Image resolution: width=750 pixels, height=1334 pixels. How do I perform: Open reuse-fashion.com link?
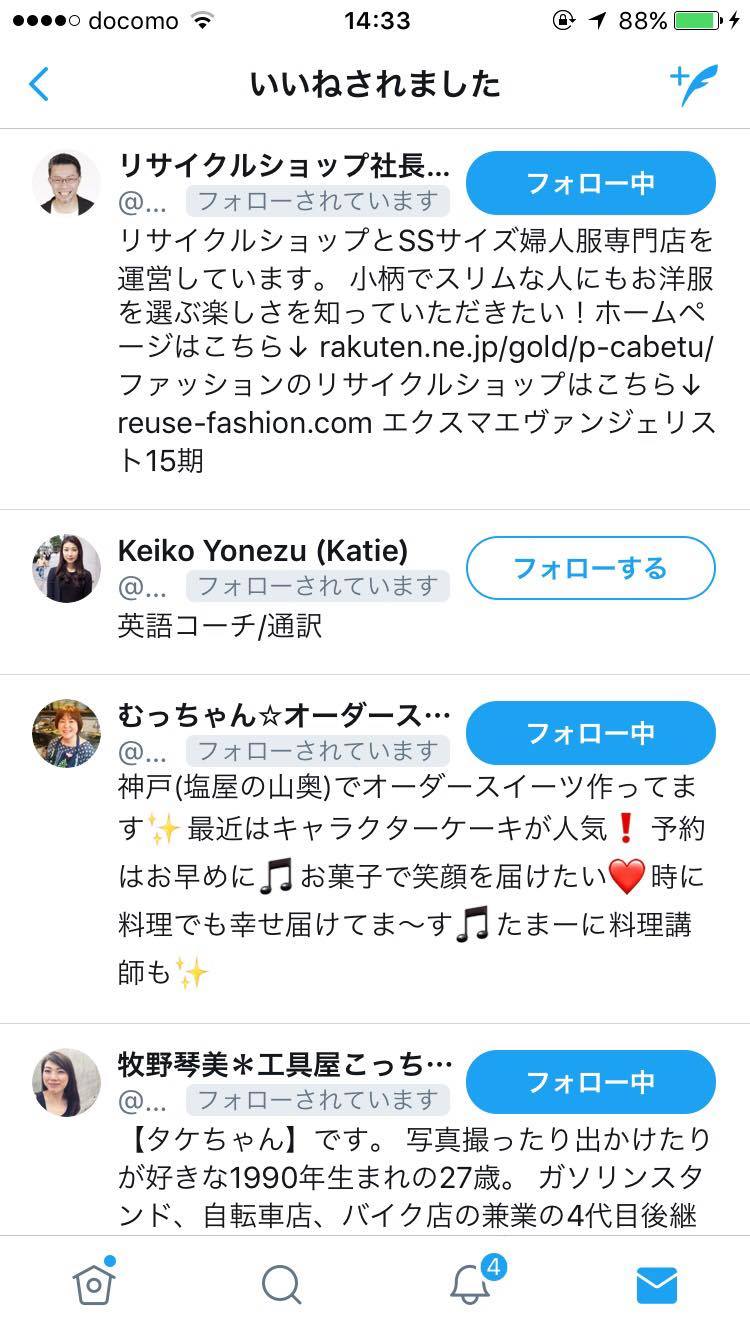coord(245,423)
